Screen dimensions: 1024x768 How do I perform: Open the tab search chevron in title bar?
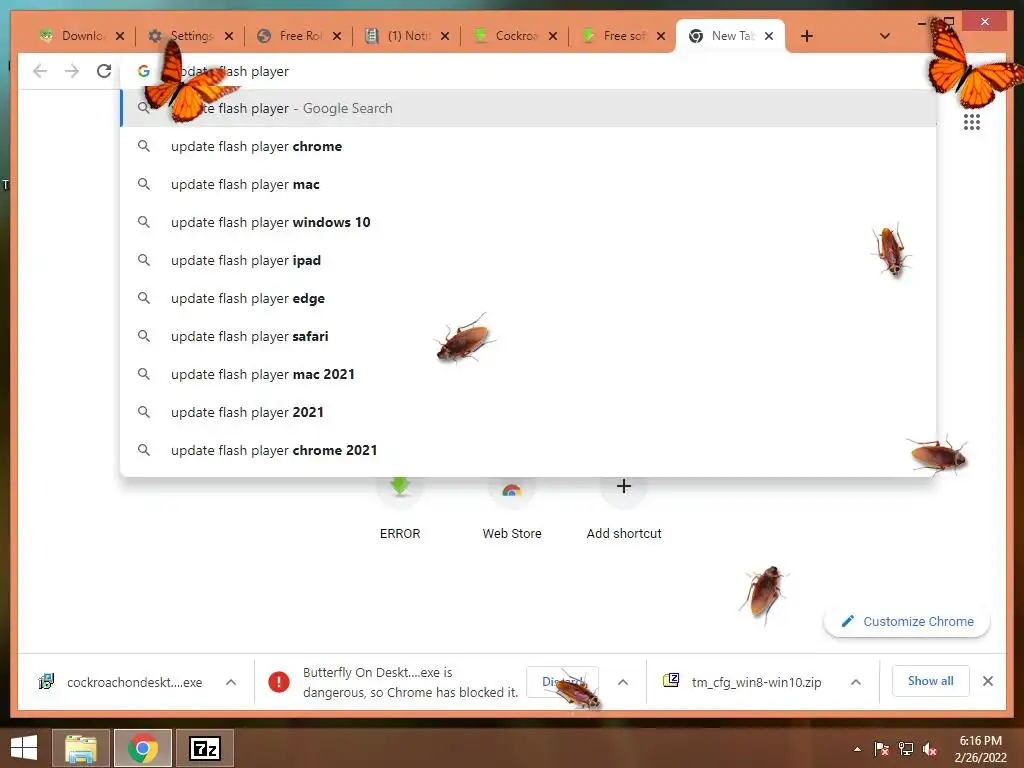tap(884, 36)
